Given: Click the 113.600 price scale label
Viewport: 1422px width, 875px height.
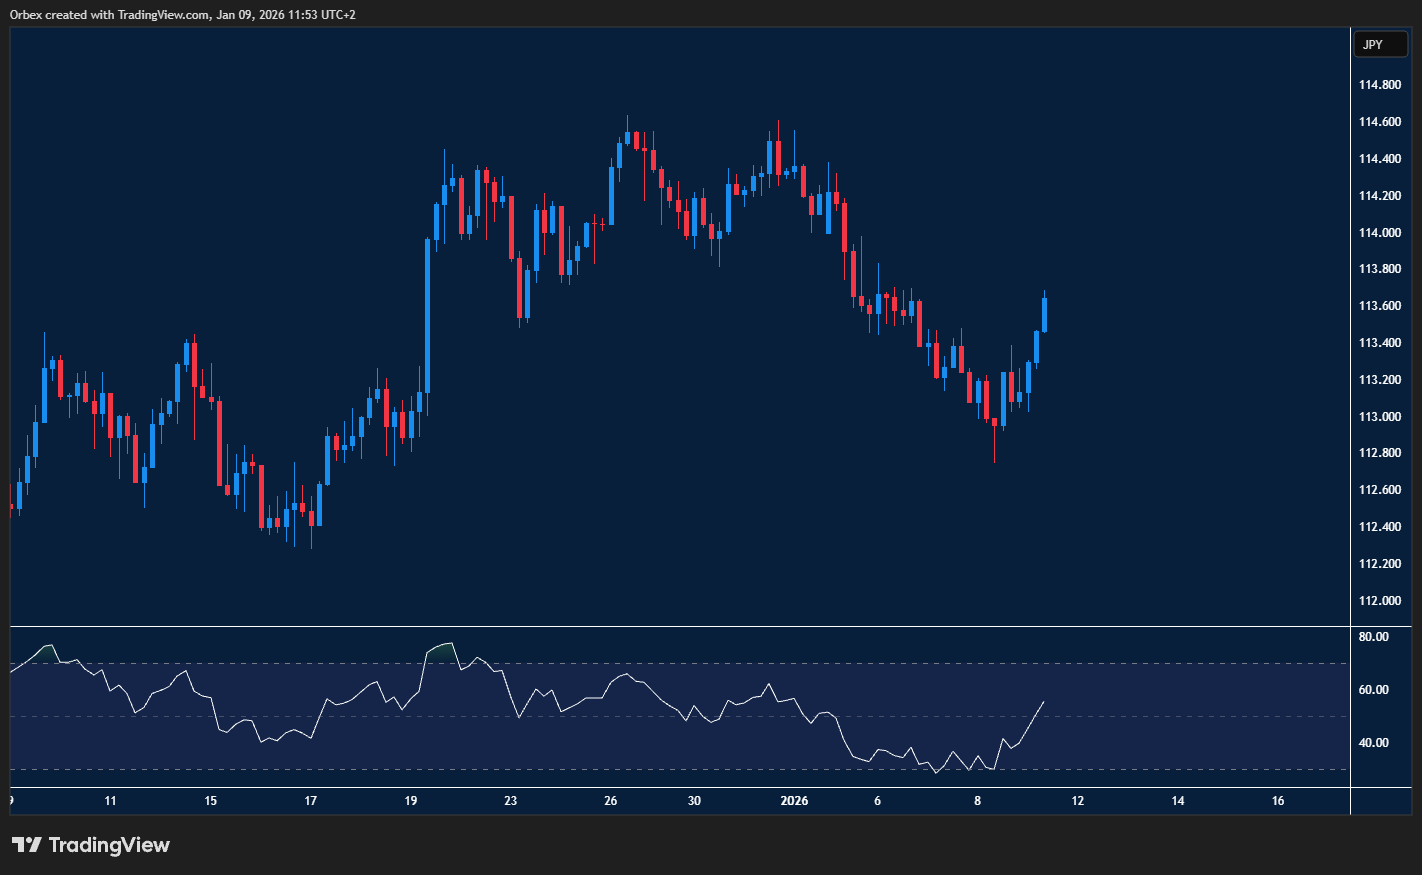Looking at the screenshot, I should click(1379, 306).
